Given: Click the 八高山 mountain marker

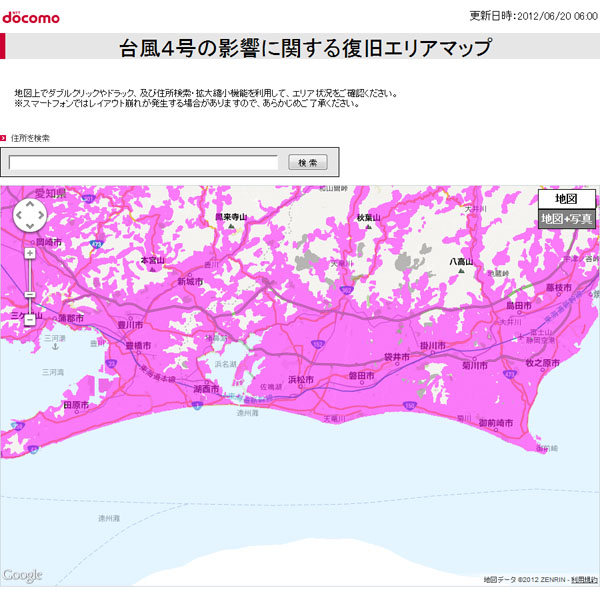Looking at the screenshot, I should [x=460, y=262].
